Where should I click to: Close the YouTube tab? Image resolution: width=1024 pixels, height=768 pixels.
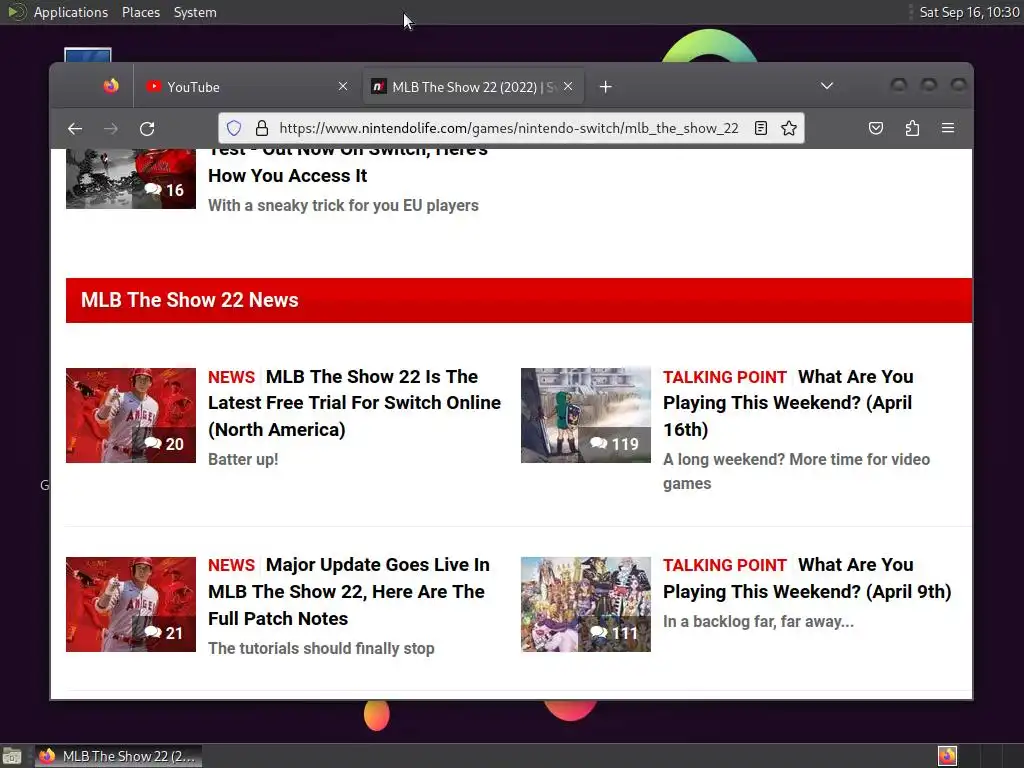pos(343,86)
